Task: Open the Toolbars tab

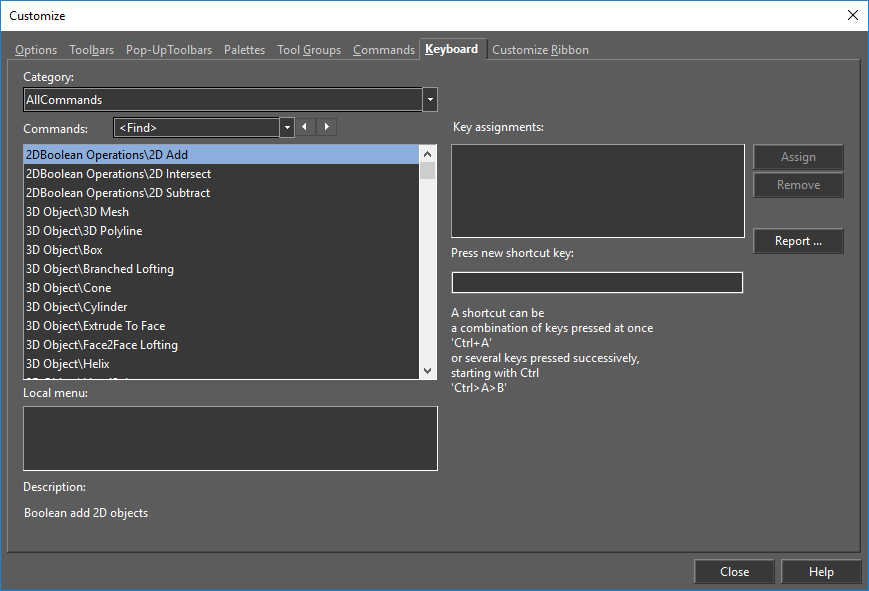Action: pos(91,50)
